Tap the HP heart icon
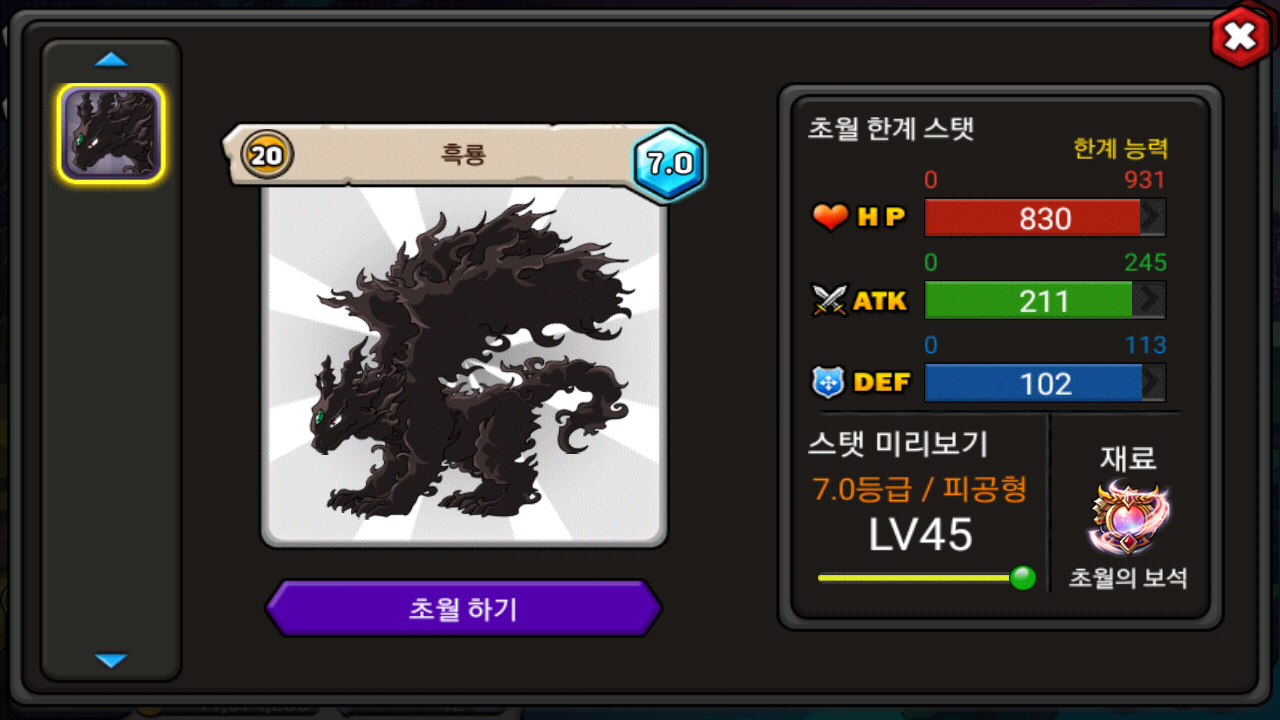The height and width of the screenshot is (720, 1280). (x=830, y=217)
